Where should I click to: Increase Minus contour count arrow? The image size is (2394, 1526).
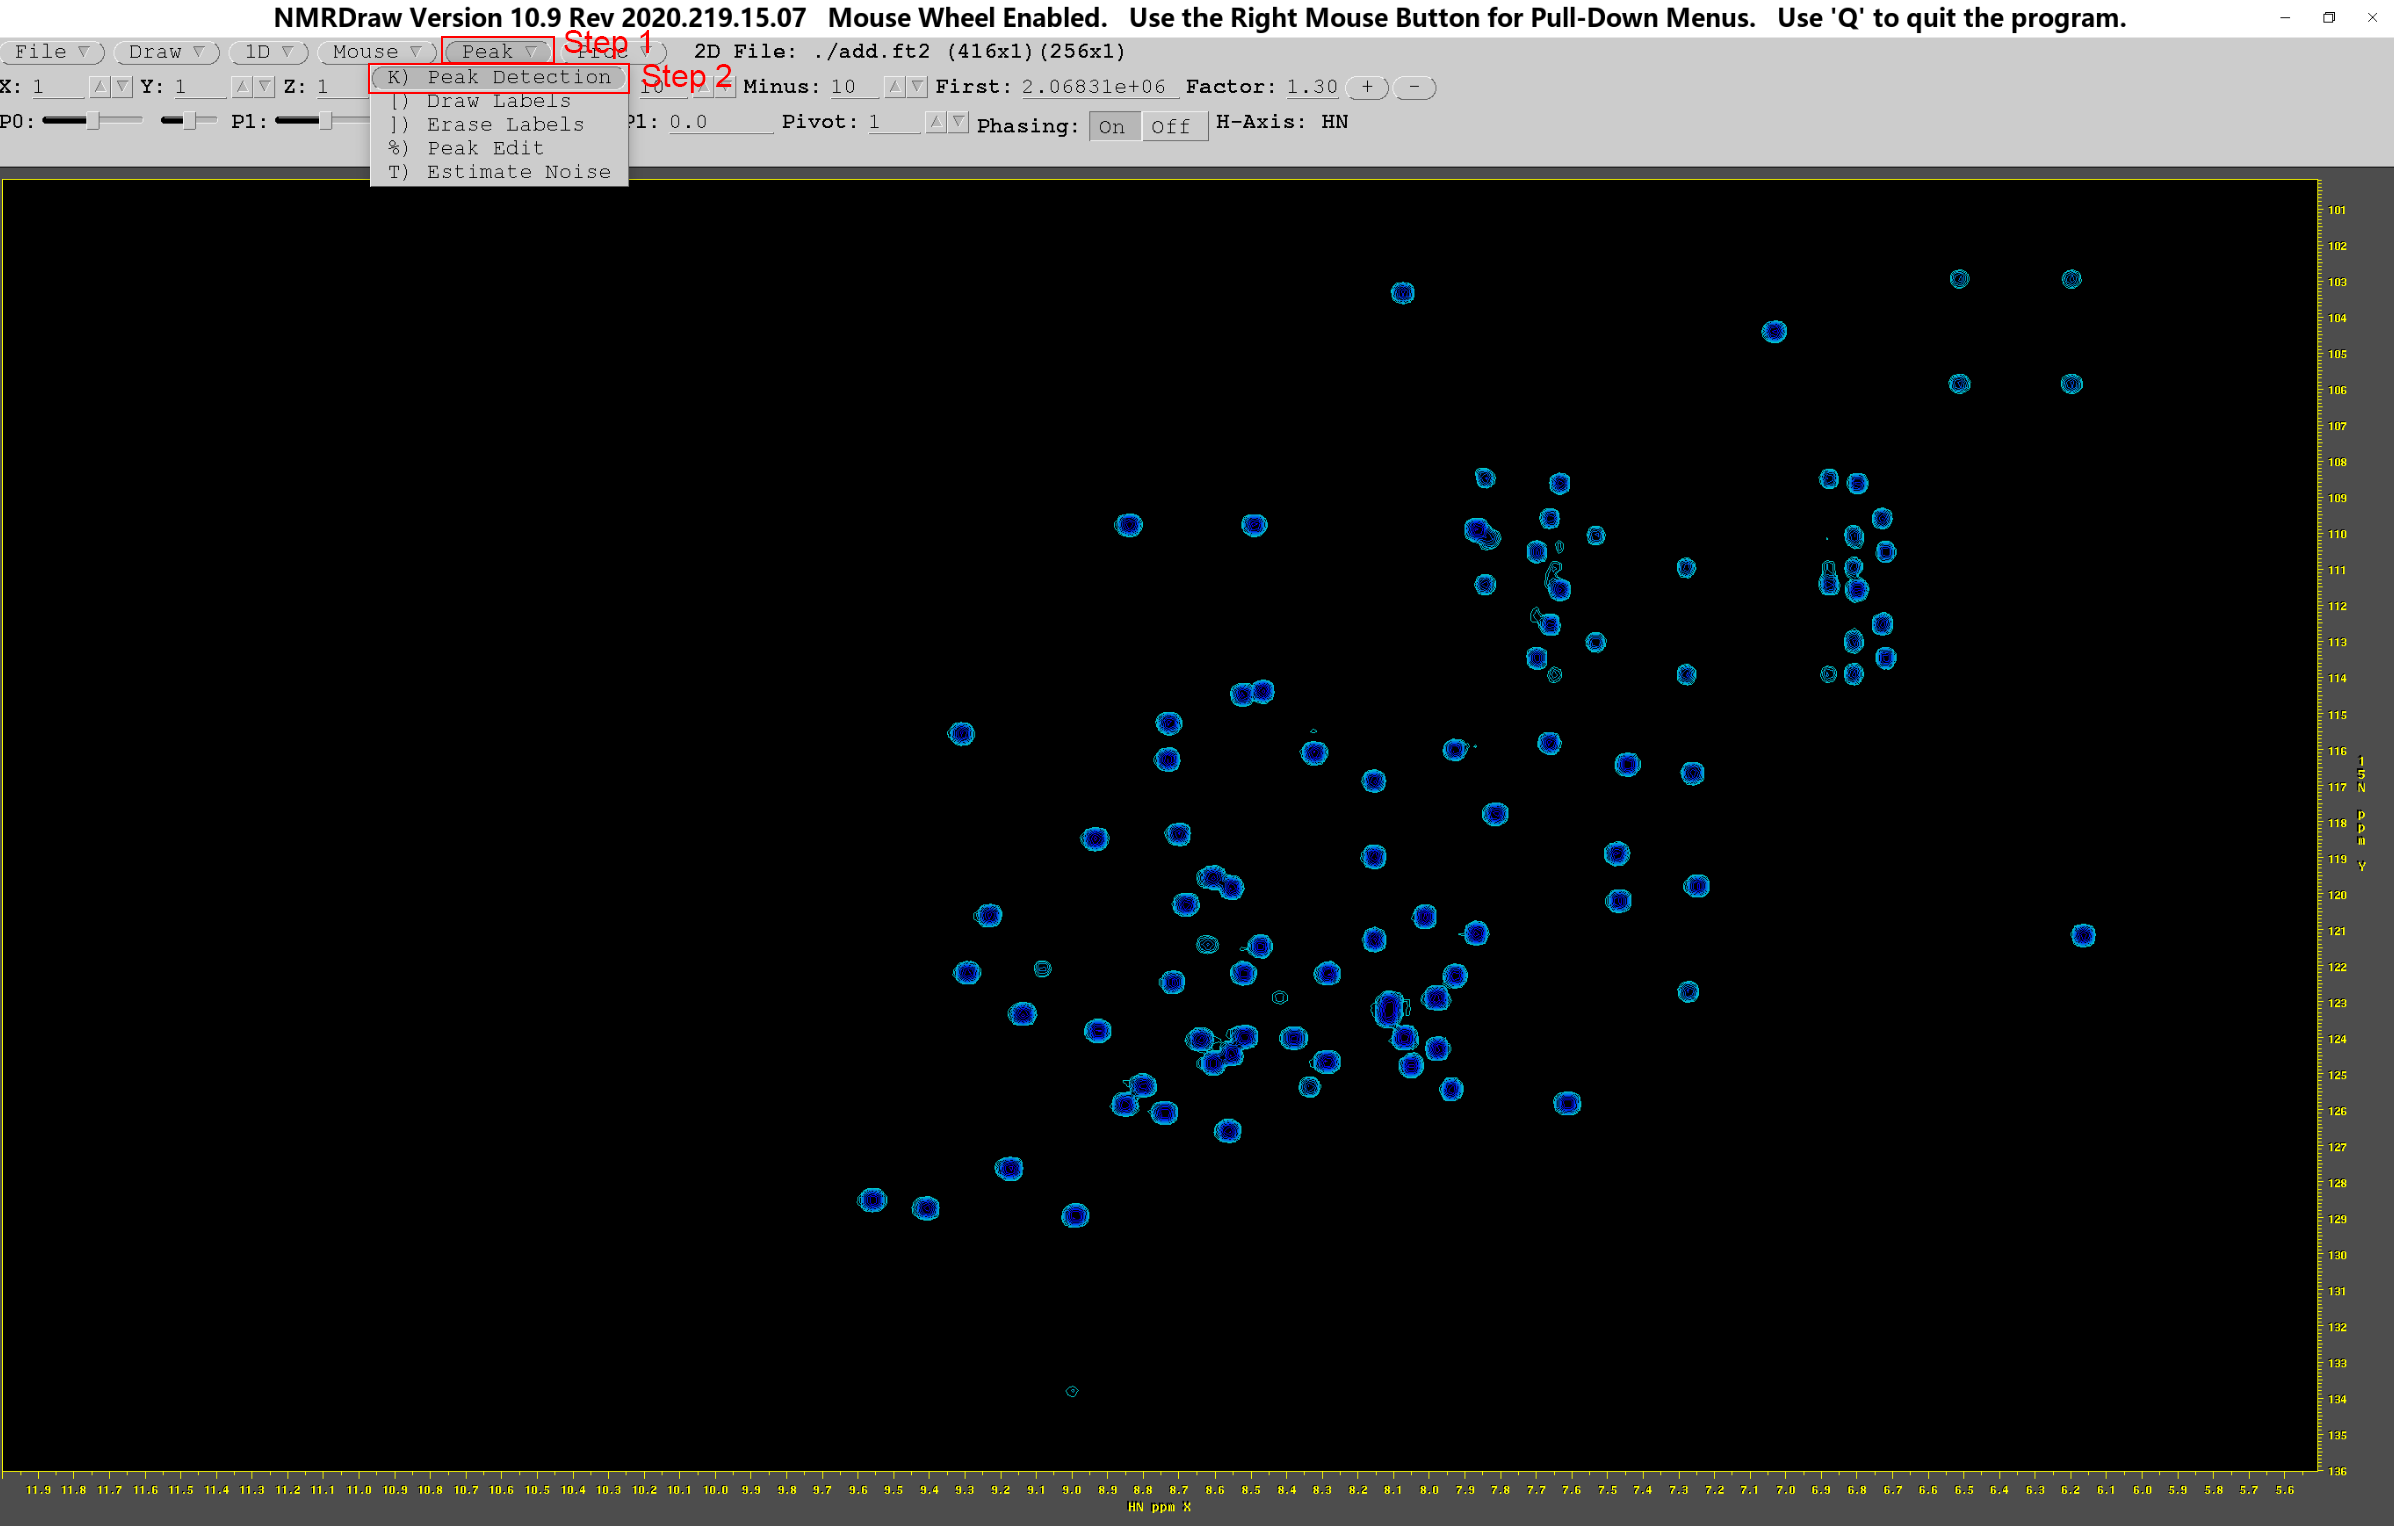(x=895, y=87)
